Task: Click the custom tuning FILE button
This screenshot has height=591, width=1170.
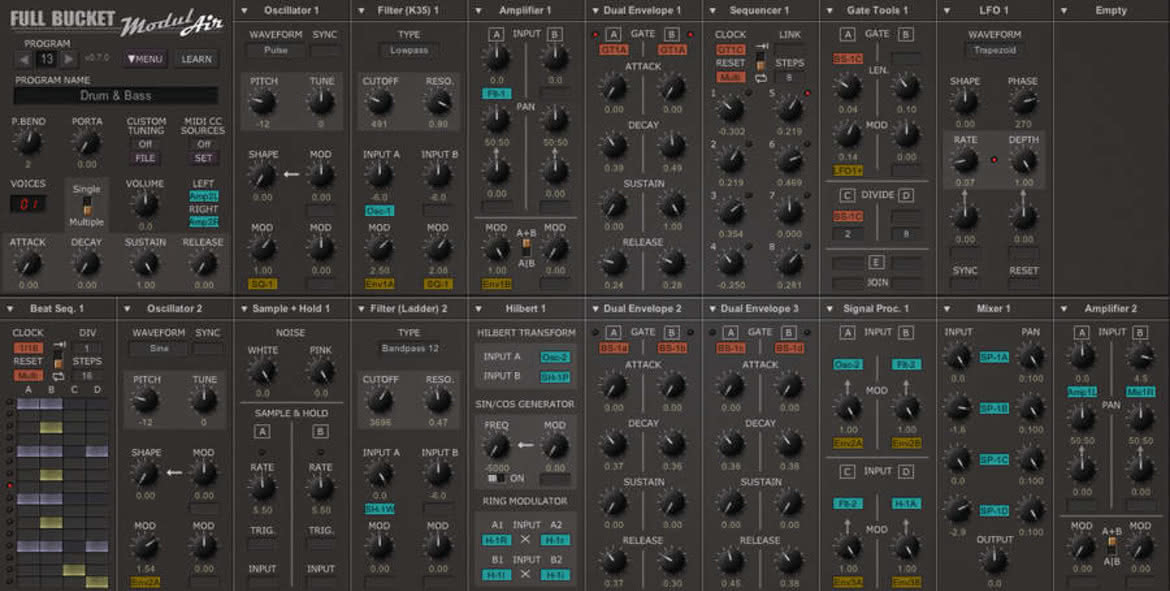Action: (x=145, y=158)
